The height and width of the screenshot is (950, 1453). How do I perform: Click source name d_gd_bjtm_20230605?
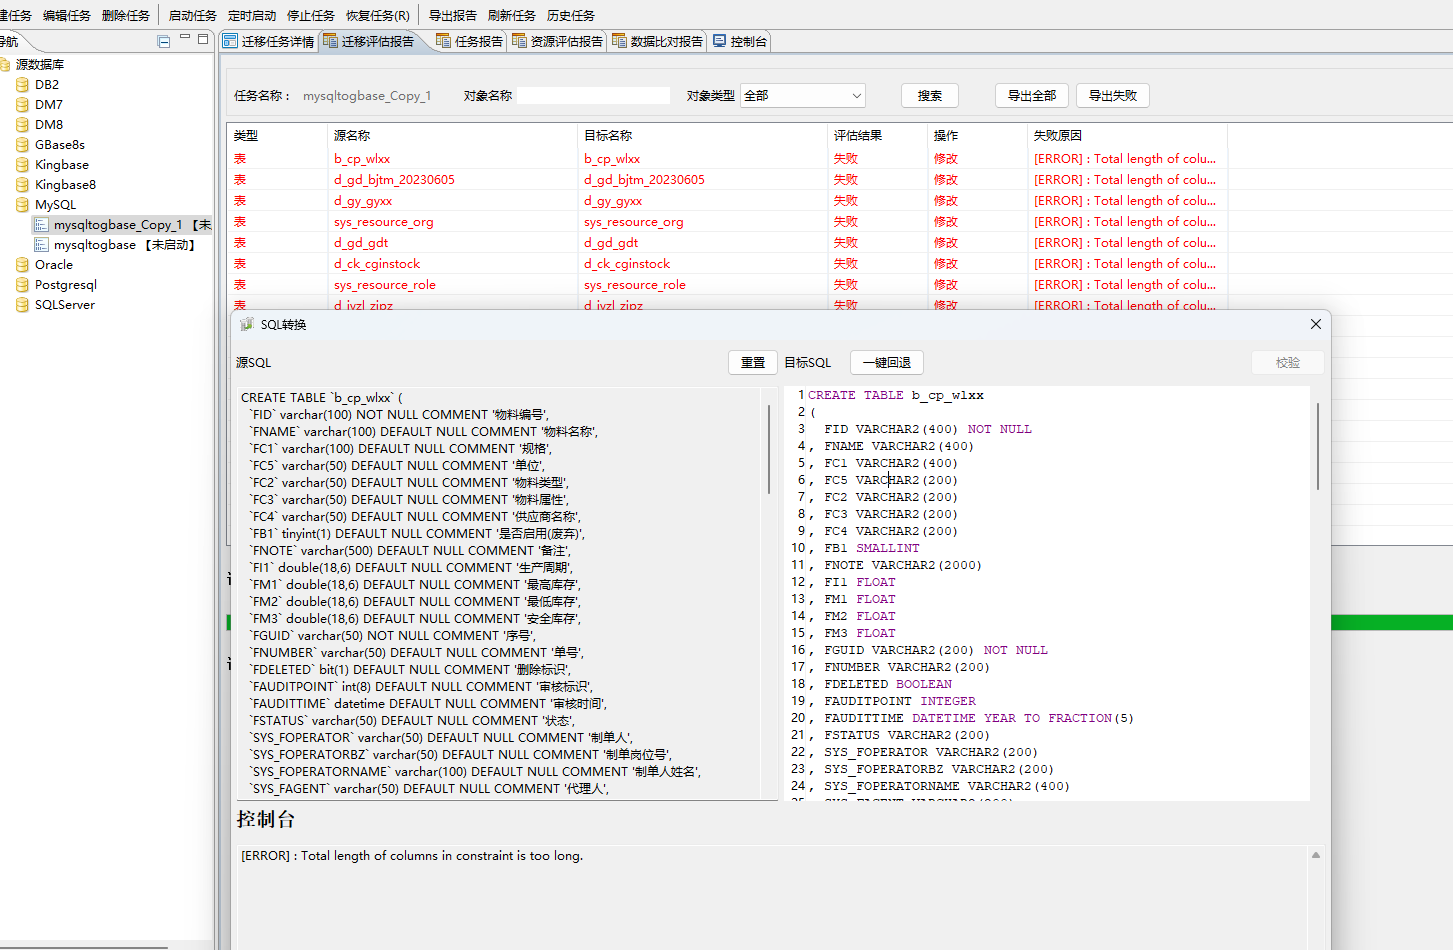(394, 180)
